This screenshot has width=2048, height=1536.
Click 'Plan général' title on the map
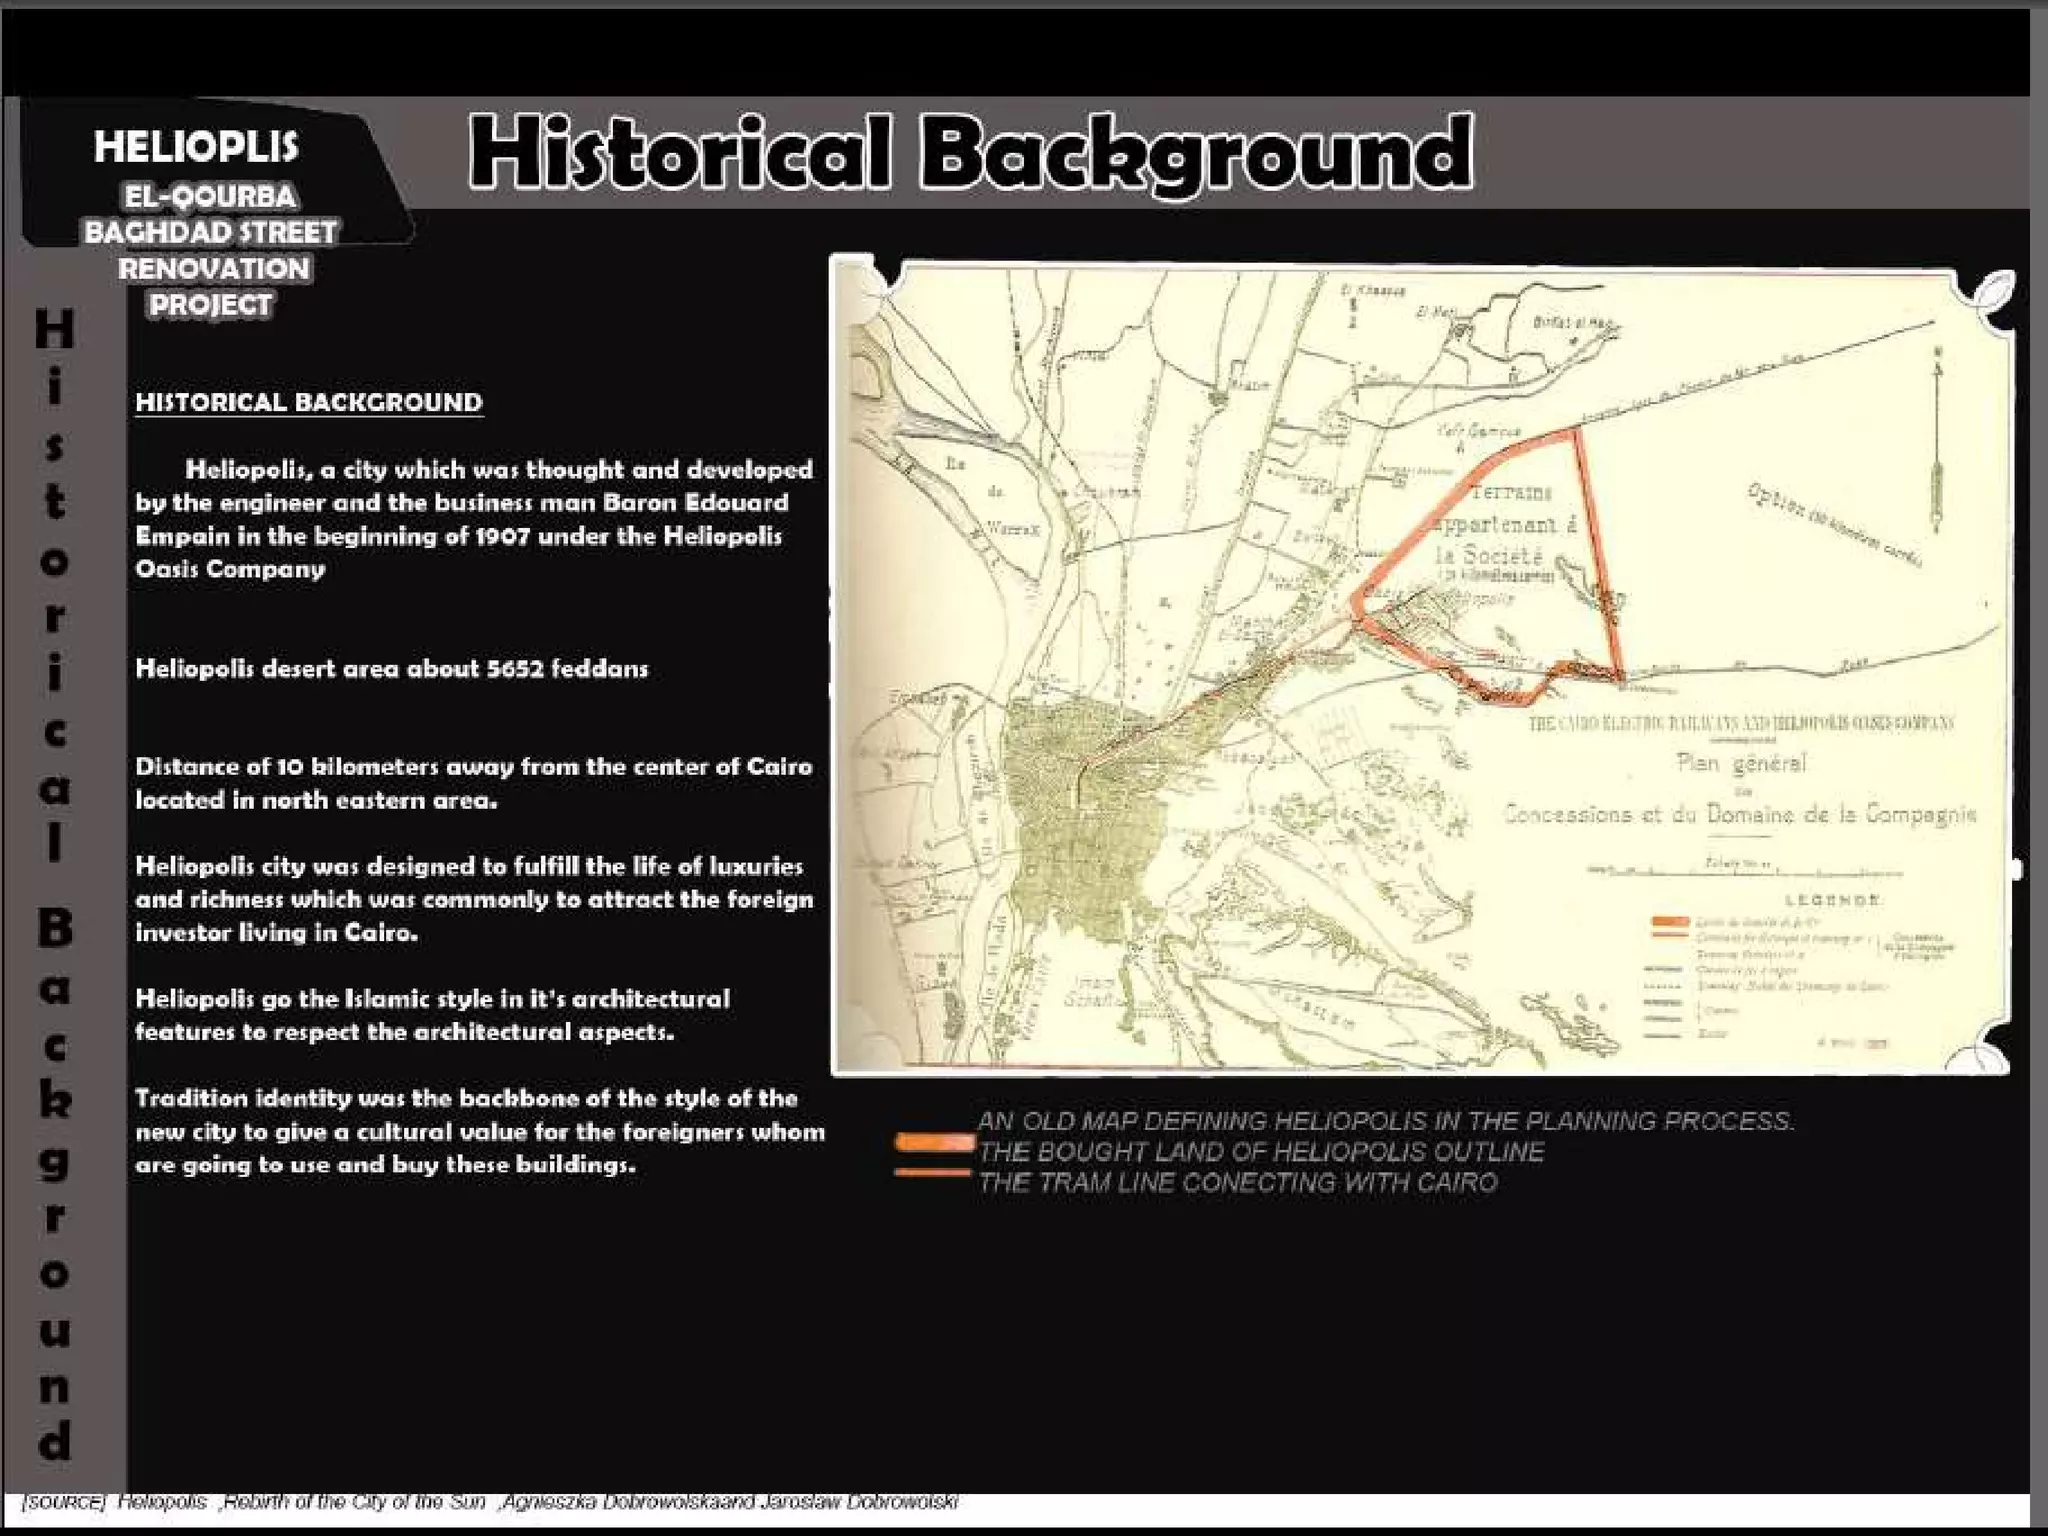coord(1740,764)
